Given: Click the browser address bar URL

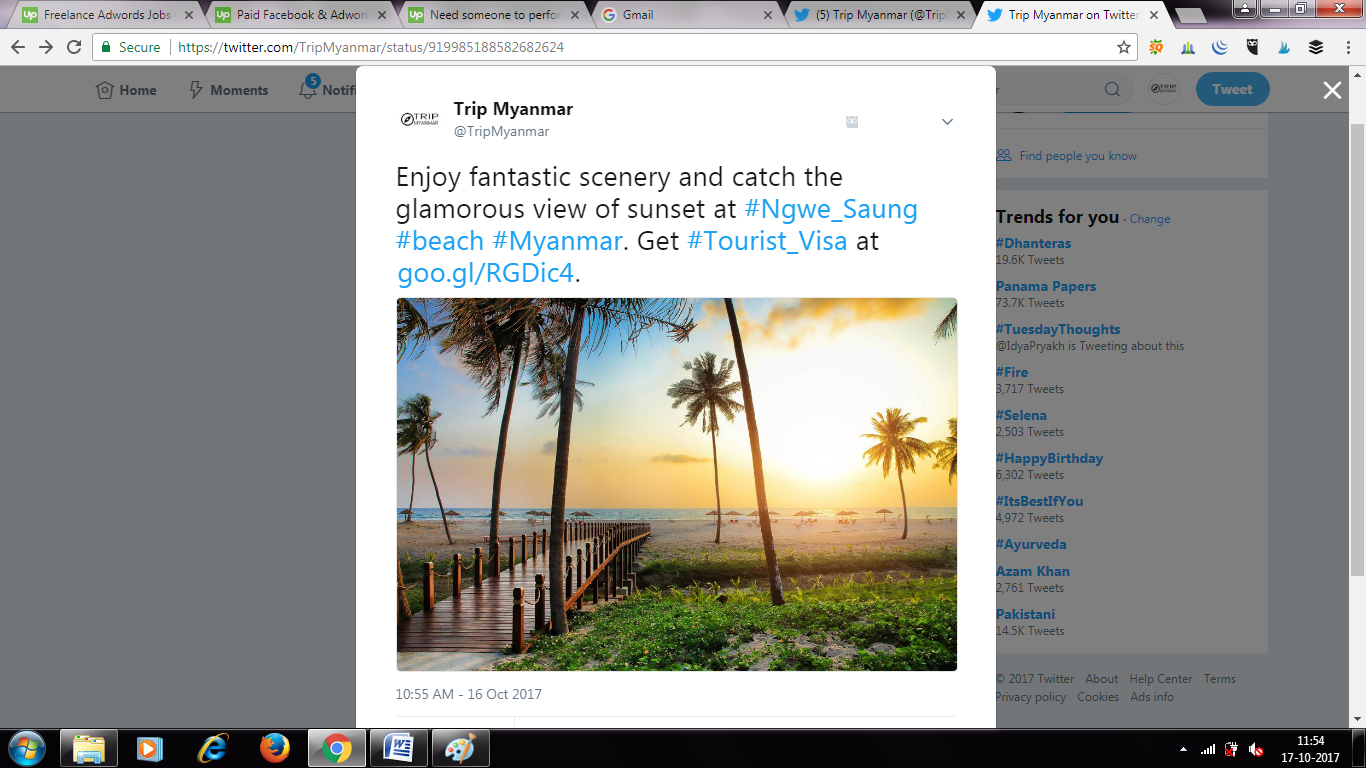Looking at the screenshot, I should click(371, 47).
